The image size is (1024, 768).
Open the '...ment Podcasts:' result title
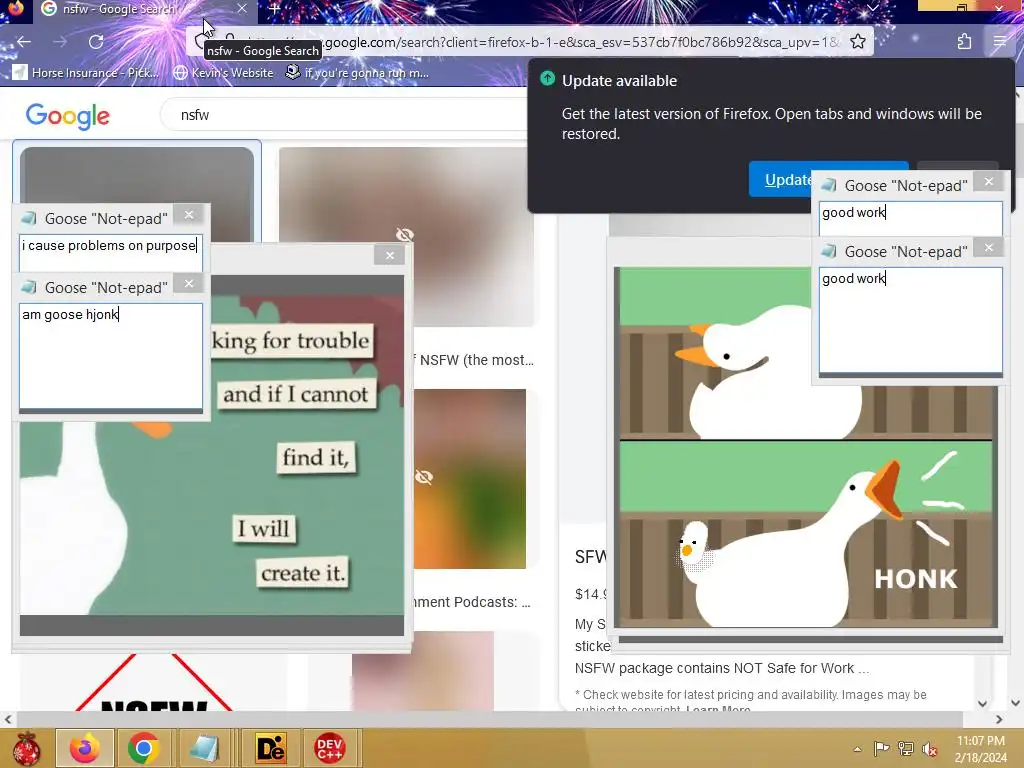[x=473, y=602]
